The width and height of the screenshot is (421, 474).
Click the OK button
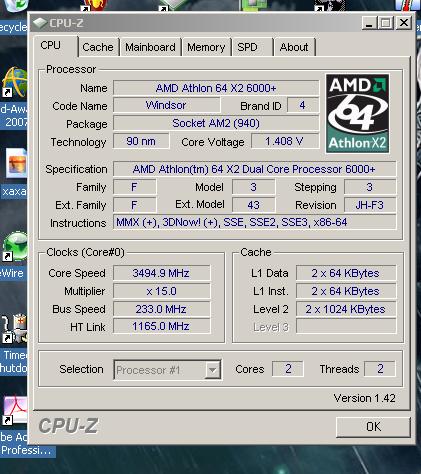(x=373, y=427)
